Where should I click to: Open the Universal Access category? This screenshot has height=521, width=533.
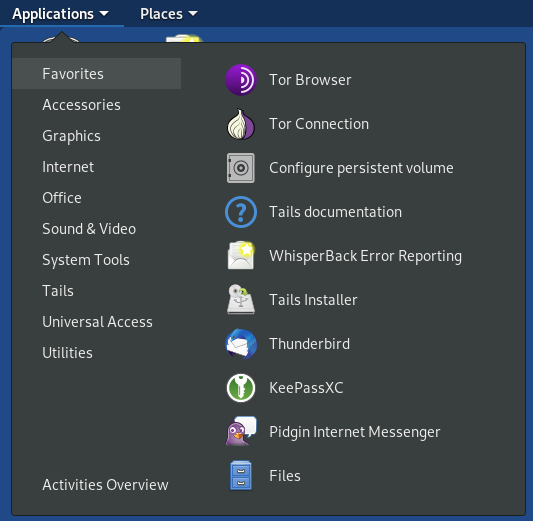coord(97,322)
